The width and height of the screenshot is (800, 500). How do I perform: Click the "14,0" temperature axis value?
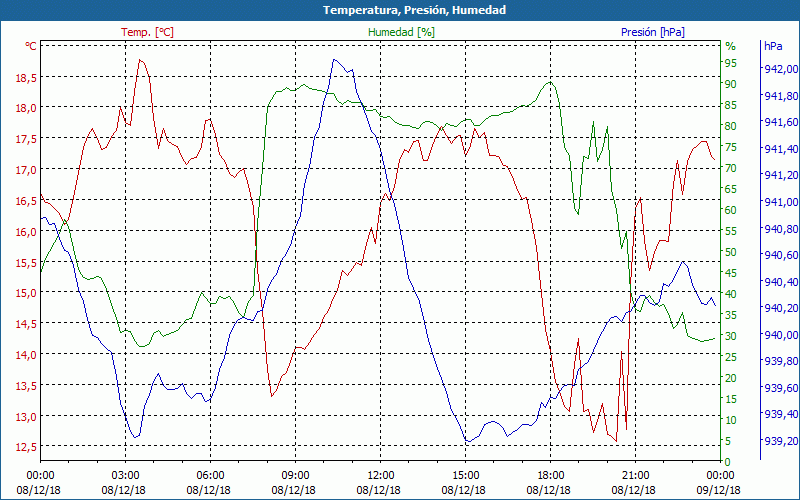click(27, 355)
